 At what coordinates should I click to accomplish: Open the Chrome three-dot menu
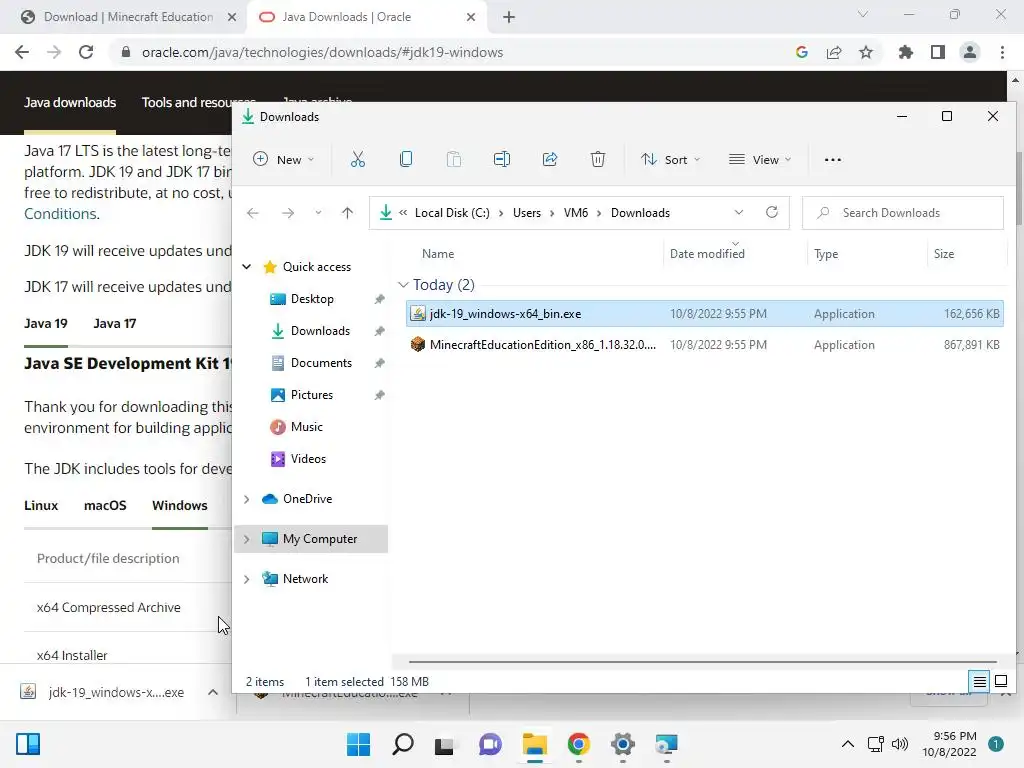pyautogui.click(x=1002, y=52)
